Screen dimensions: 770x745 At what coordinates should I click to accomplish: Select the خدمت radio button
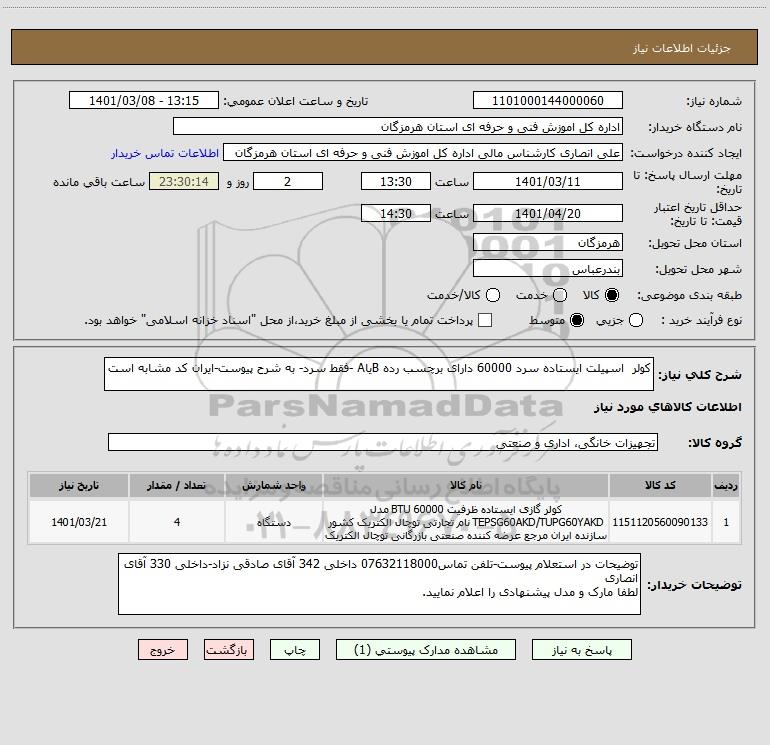[560, 295]
